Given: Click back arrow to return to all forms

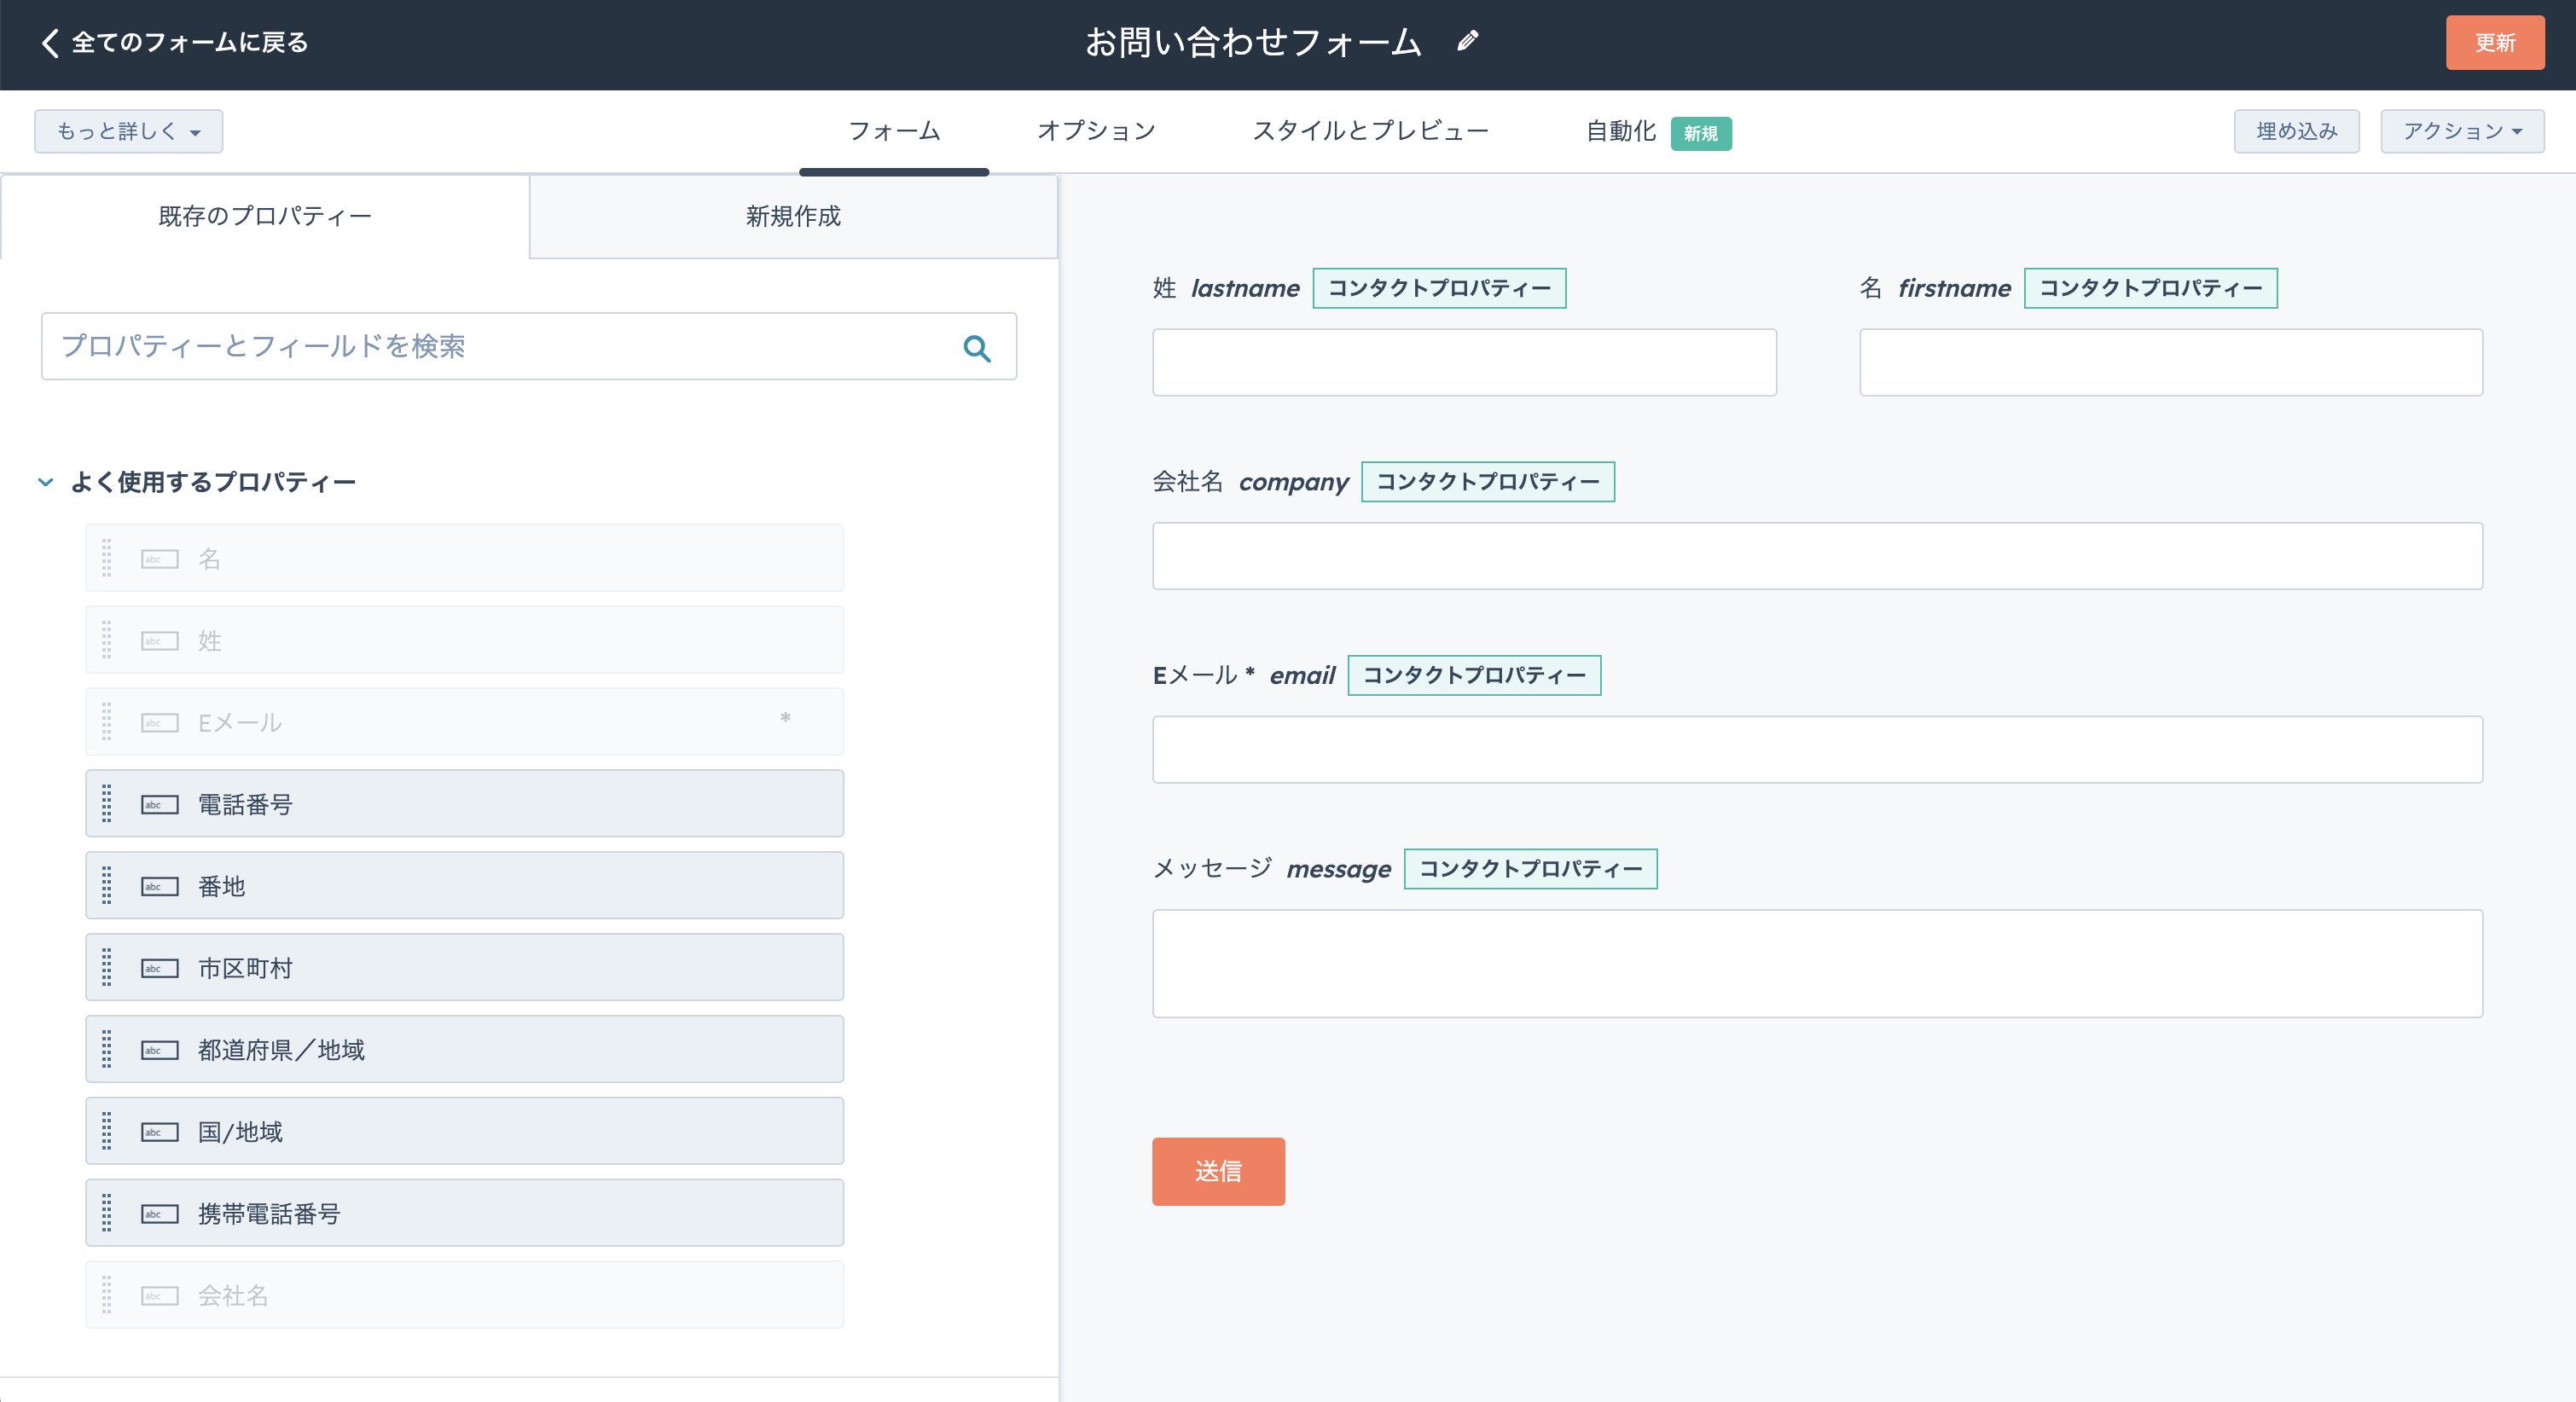Looking at the screenshot, I should click(x=50, y=42).
